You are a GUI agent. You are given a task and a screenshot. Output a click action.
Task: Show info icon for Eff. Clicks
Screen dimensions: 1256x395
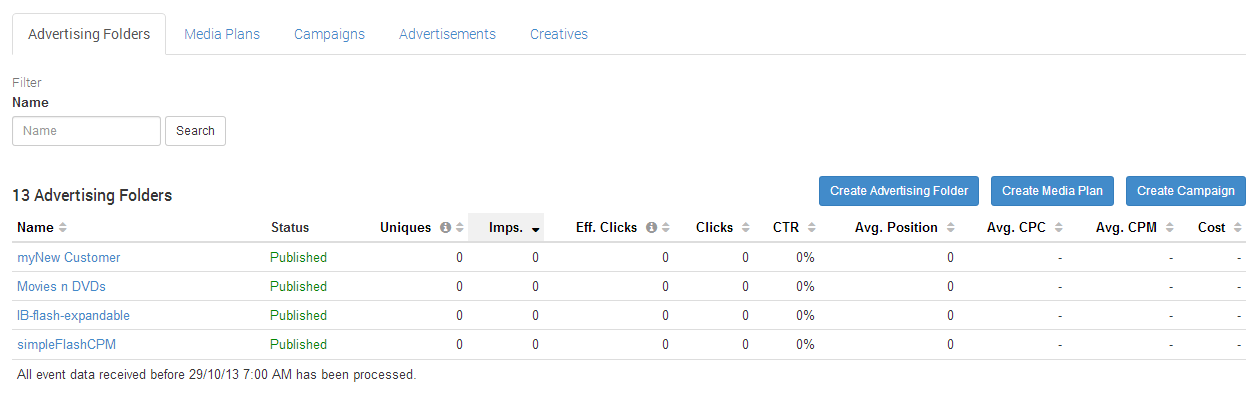[651, 228]
